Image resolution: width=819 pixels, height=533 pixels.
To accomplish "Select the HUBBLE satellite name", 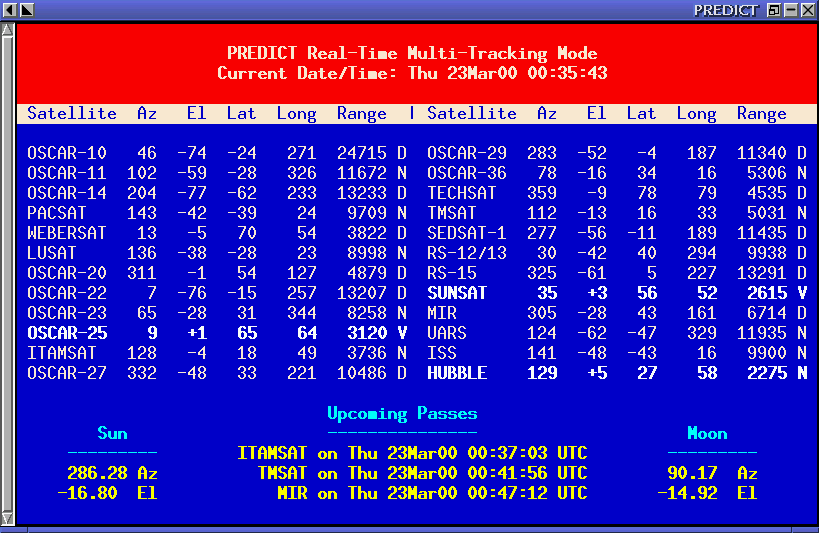I will pyautogui.click(x=457, y=373).
